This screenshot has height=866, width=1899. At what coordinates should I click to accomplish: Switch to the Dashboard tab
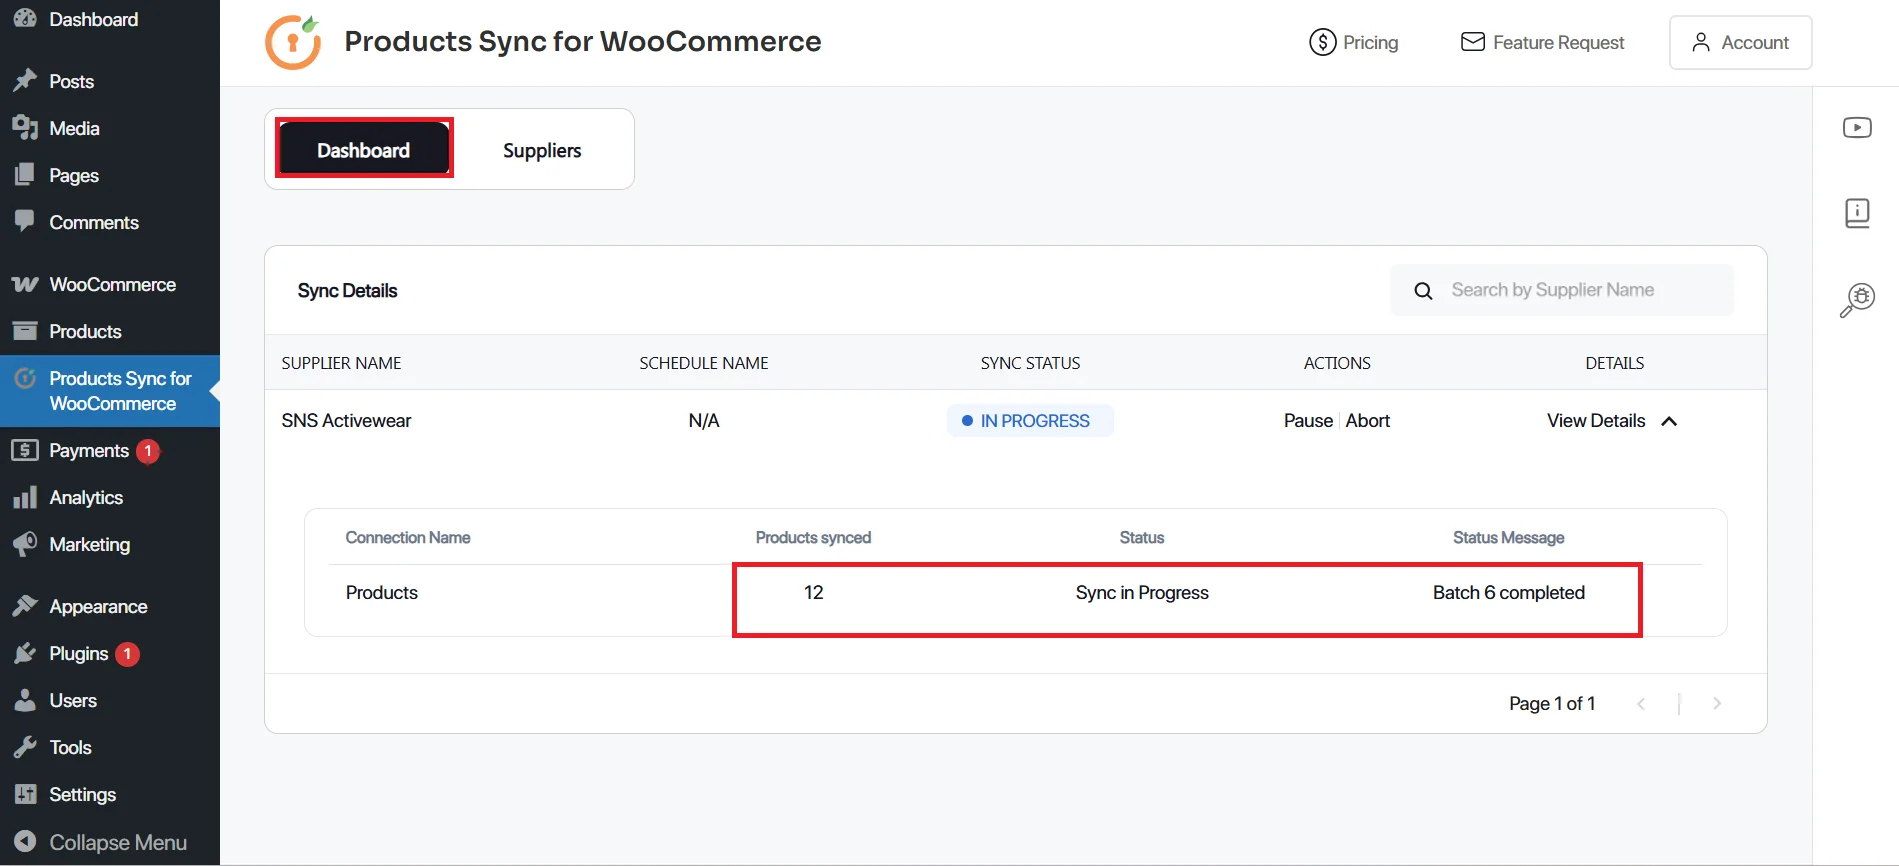click(x=364, y=149)
